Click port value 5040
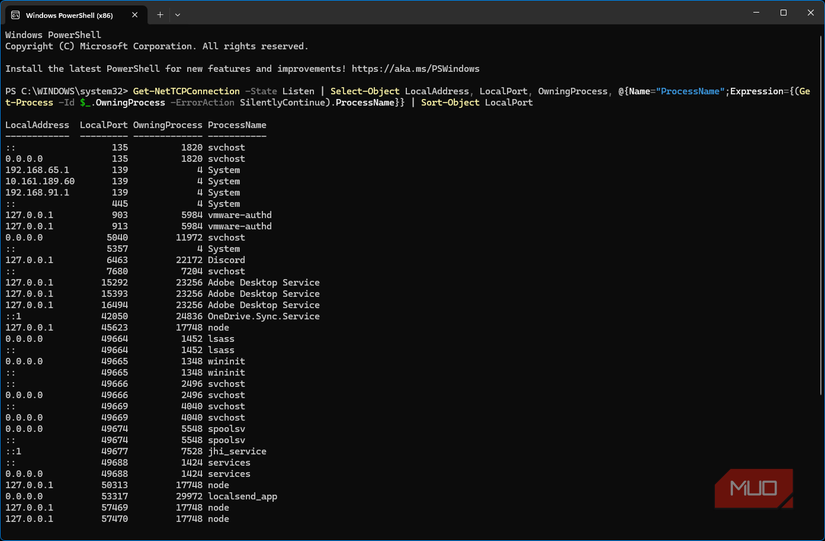 117,237
